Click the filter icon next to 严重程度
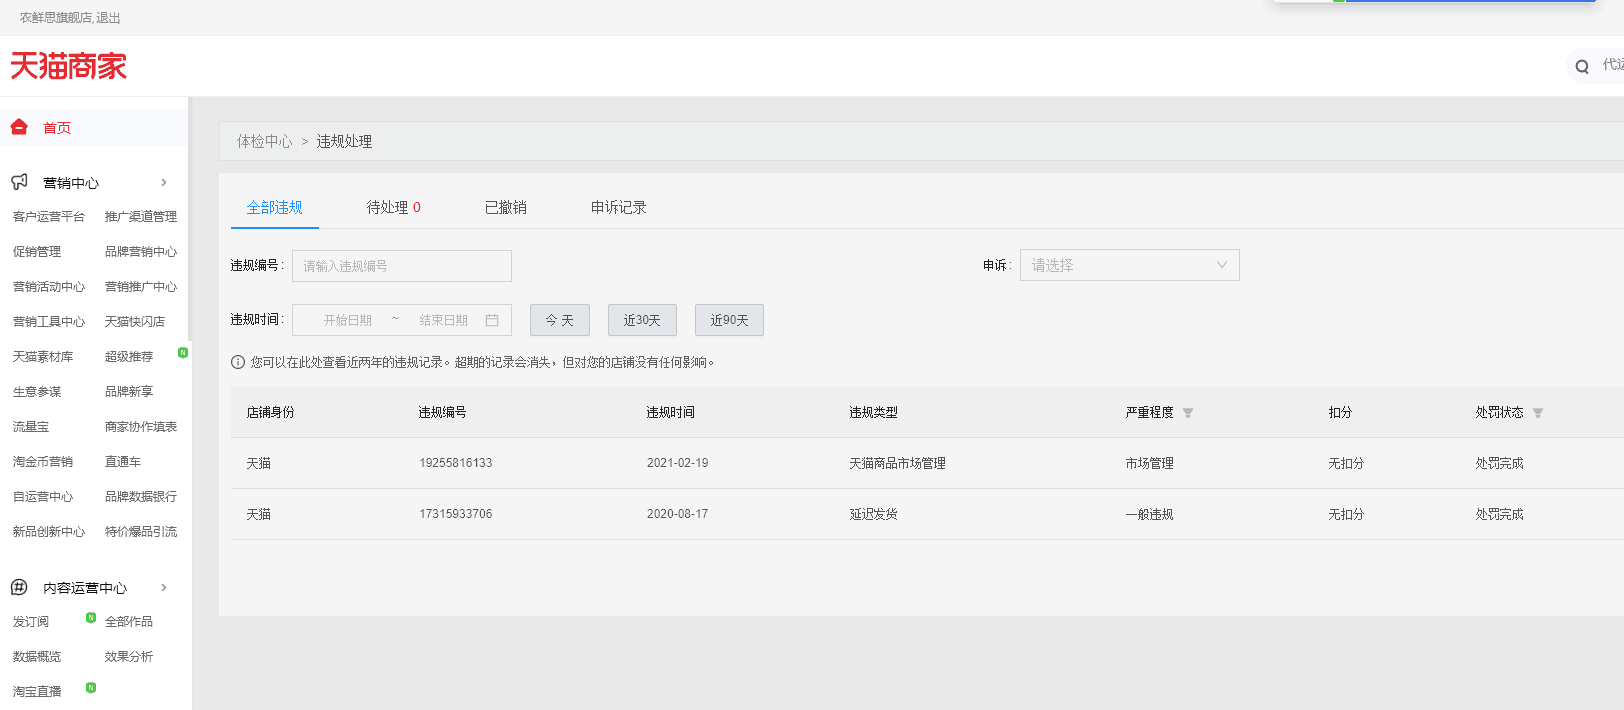The width and height of the screenshot is (1624, 710). point(1188,413)
